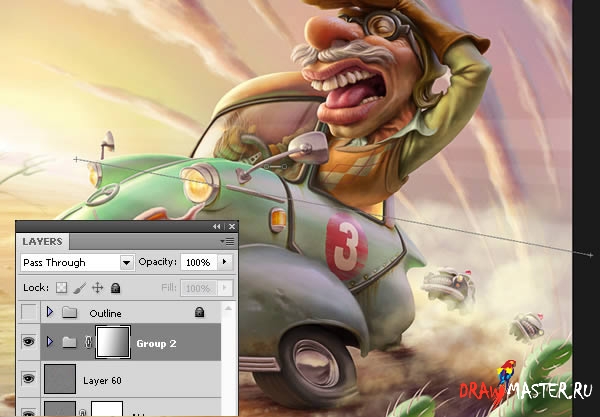Collapse Layers panel with double-arrow icon

pos(217,226)
